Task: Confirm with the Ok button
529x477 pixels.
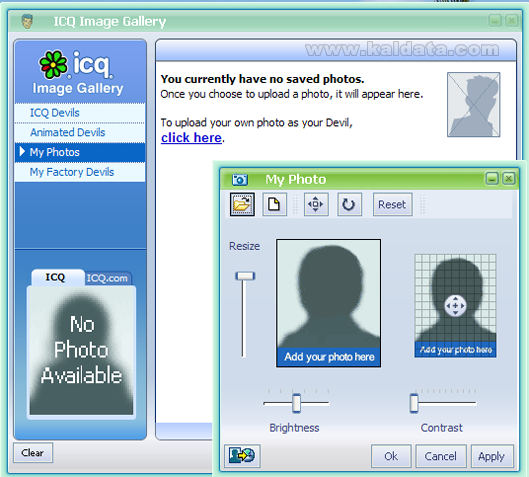Action: [x=391, y=456]
